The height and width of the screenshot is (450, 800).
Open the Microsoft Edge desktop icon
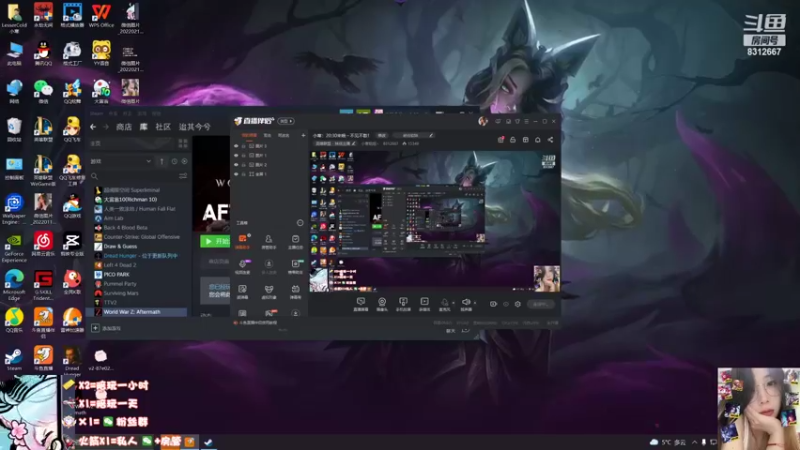coord(14,285)
